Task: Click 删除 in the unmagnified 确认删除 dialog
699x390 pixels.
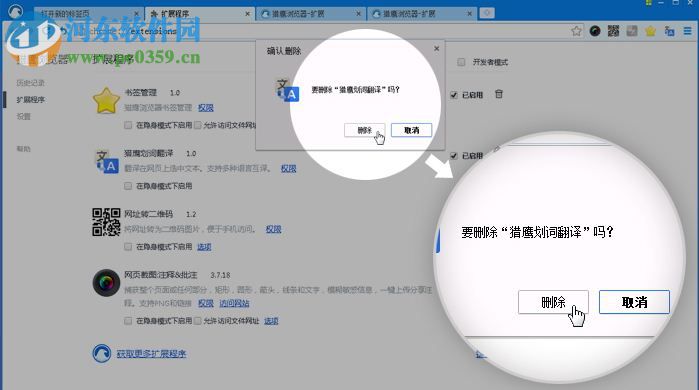Action: 364,130
